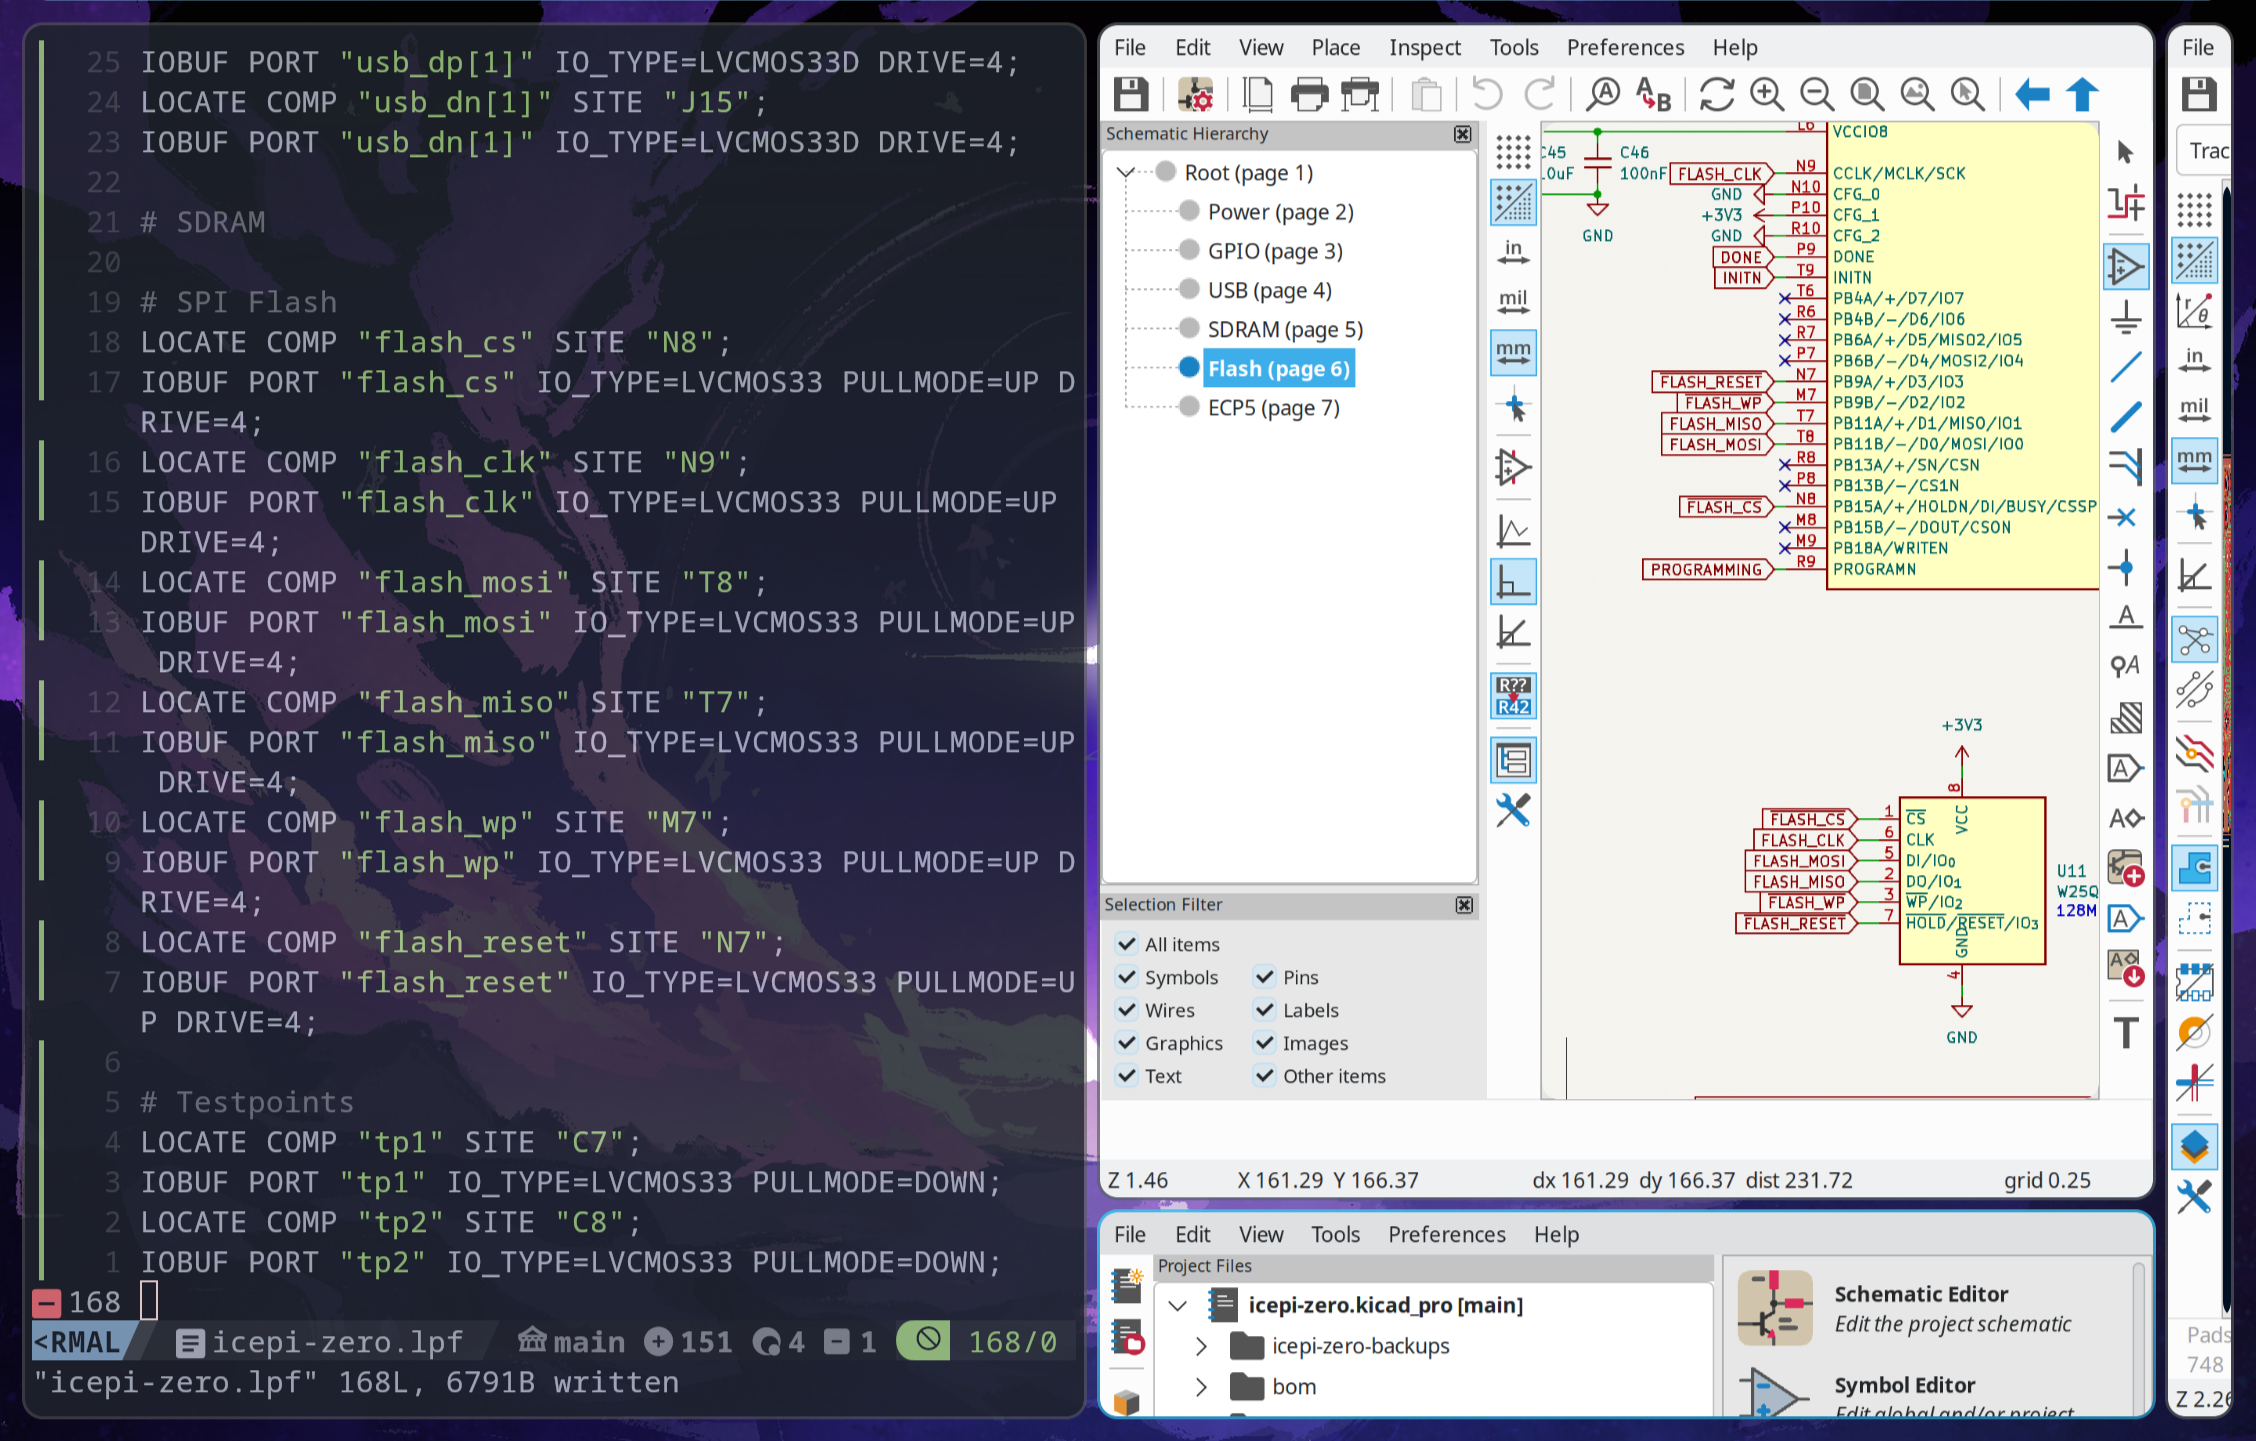
Task: Select 'ECP5 (page 7)' in Schematic Hierarchy
Action: click(1273, 407)
